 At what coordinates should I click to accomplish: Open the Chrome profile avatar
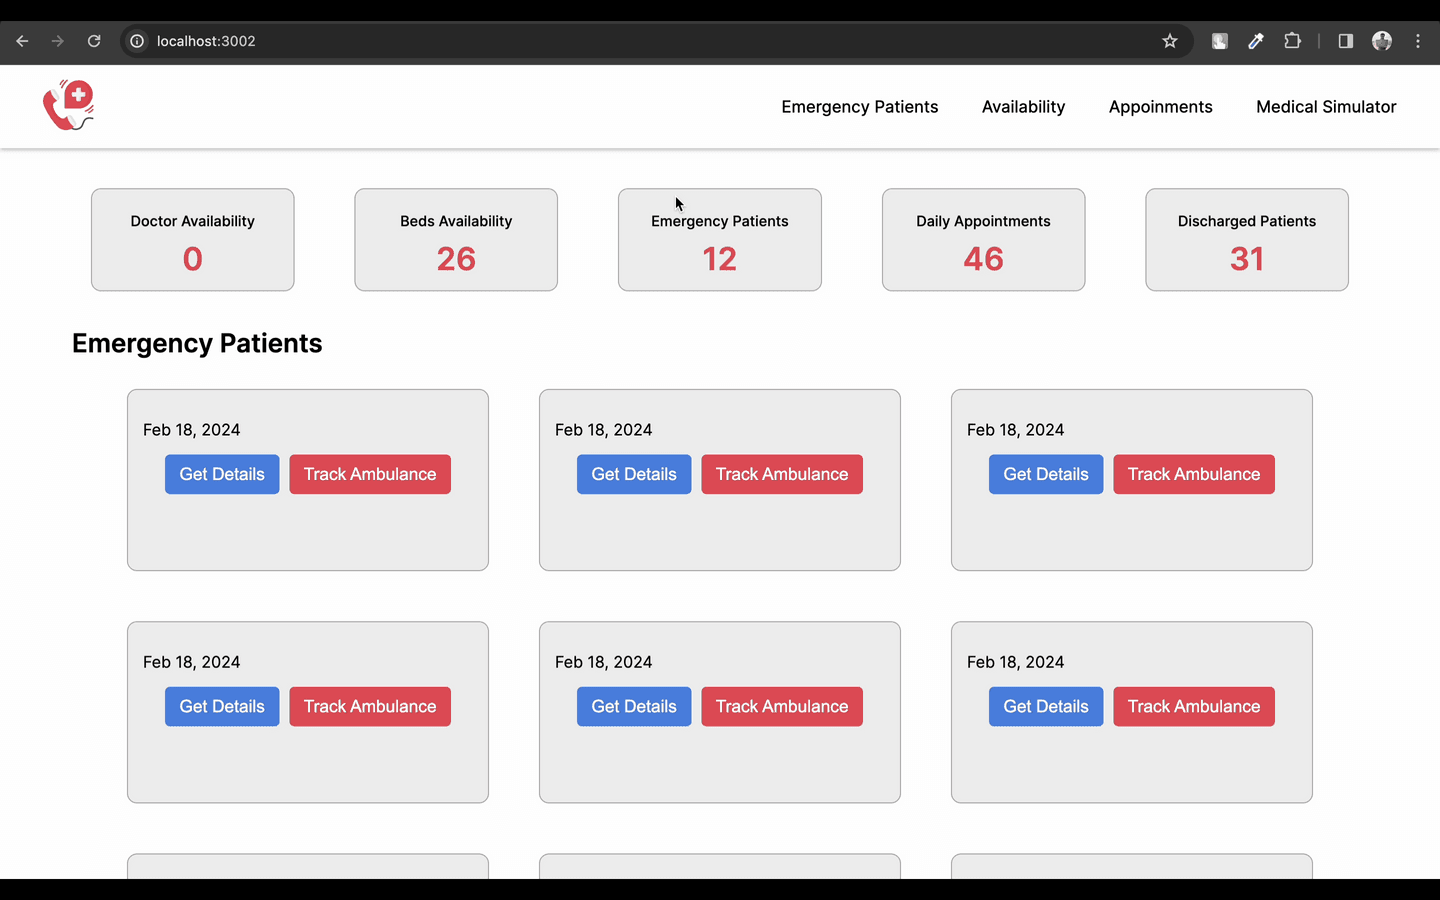click(x=1382, y=41)
